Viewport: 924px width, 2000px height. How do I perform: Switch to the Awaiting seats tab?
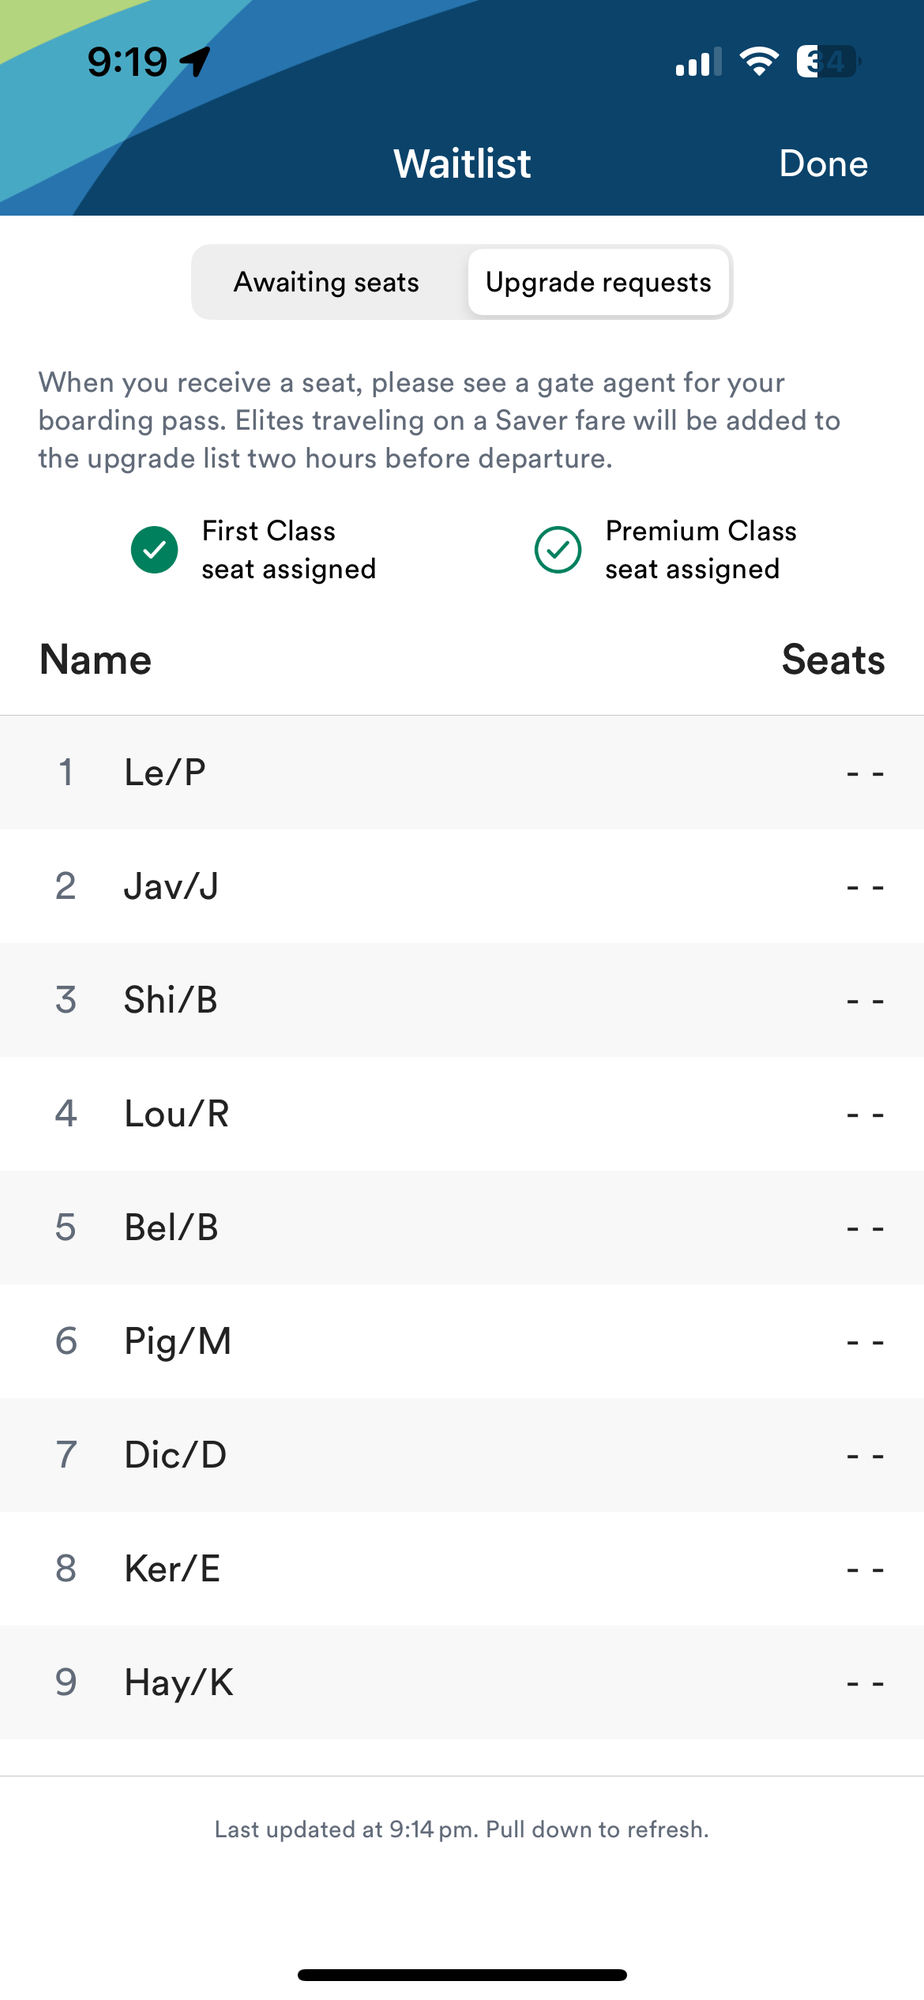point(327,282)
